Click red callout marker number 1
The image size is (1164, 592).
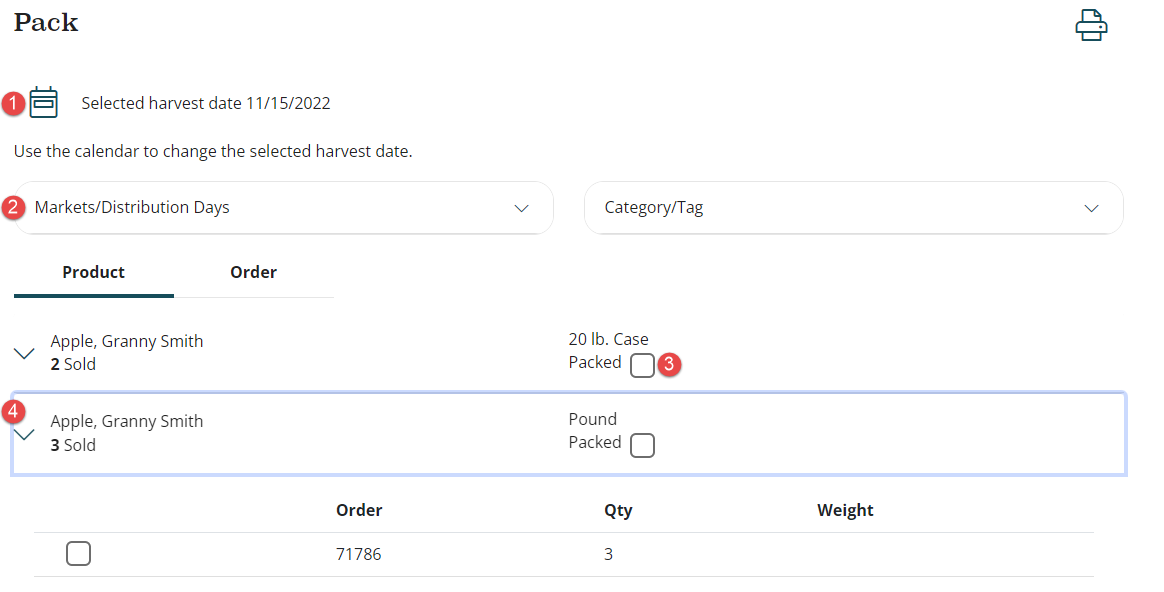14,102
